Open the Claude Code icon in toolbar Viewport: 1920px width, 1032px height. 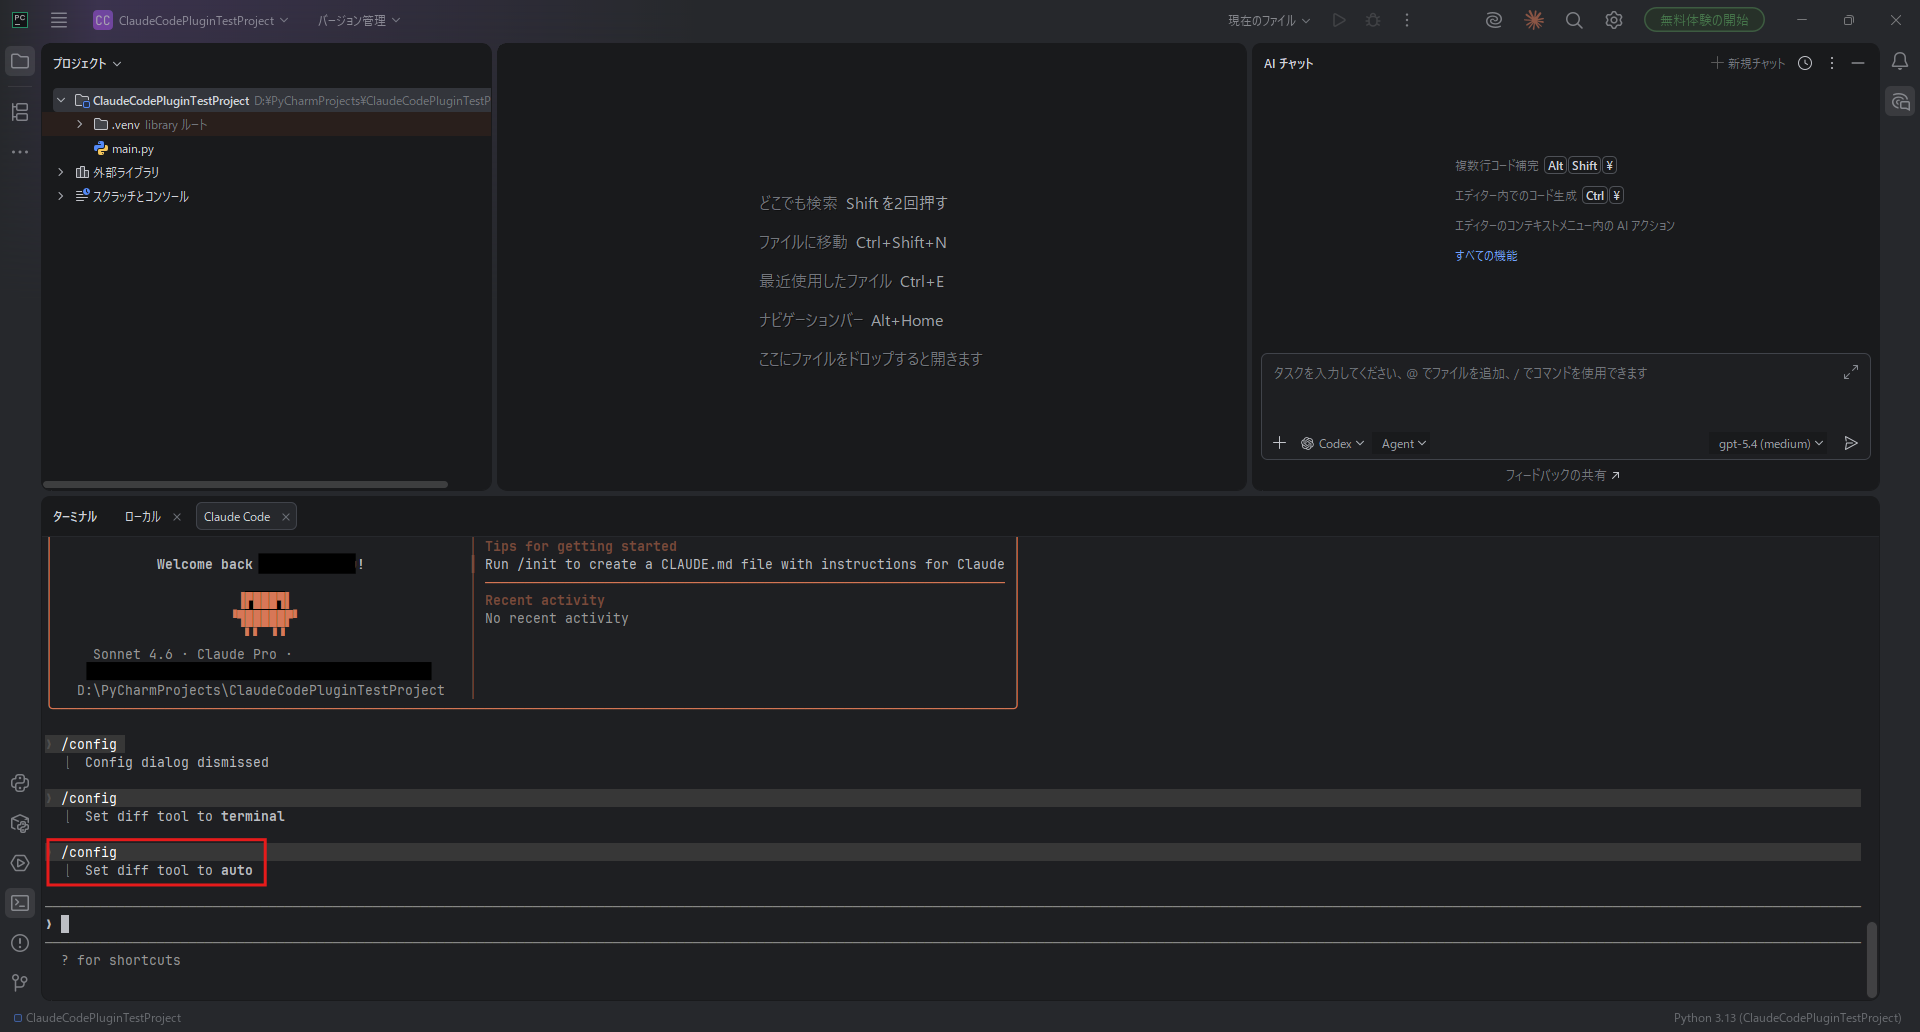(1533, 20)
